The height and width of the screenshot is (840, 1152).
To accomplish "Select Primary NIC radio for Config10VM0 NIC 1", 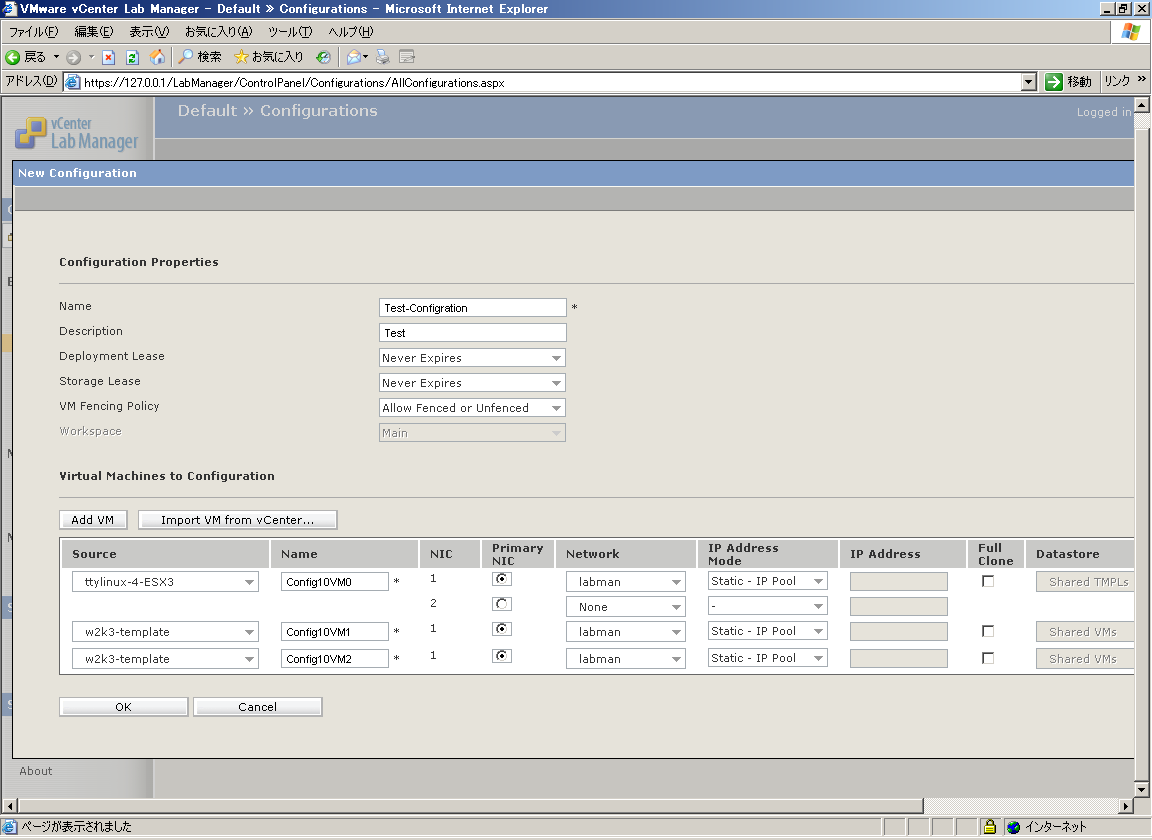I will pos(501,579).
